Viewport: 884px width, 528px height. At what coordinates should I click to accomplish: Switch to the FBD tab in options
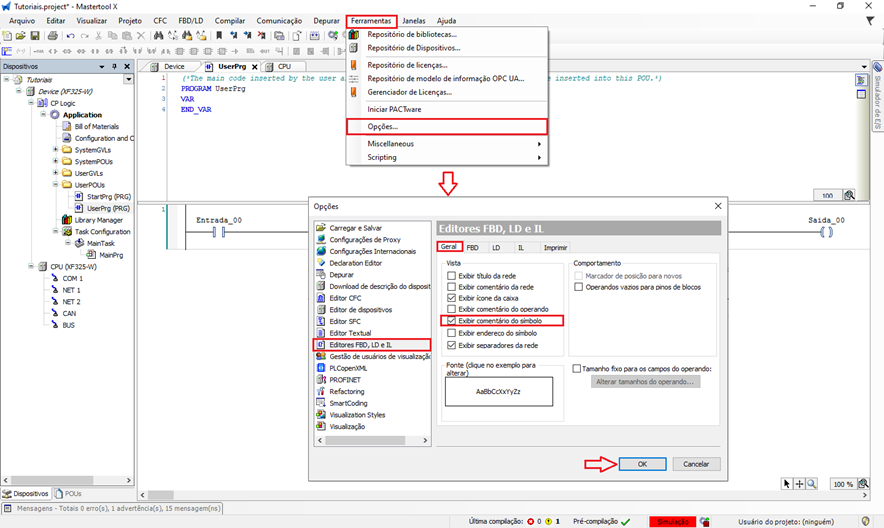(472, 246)
